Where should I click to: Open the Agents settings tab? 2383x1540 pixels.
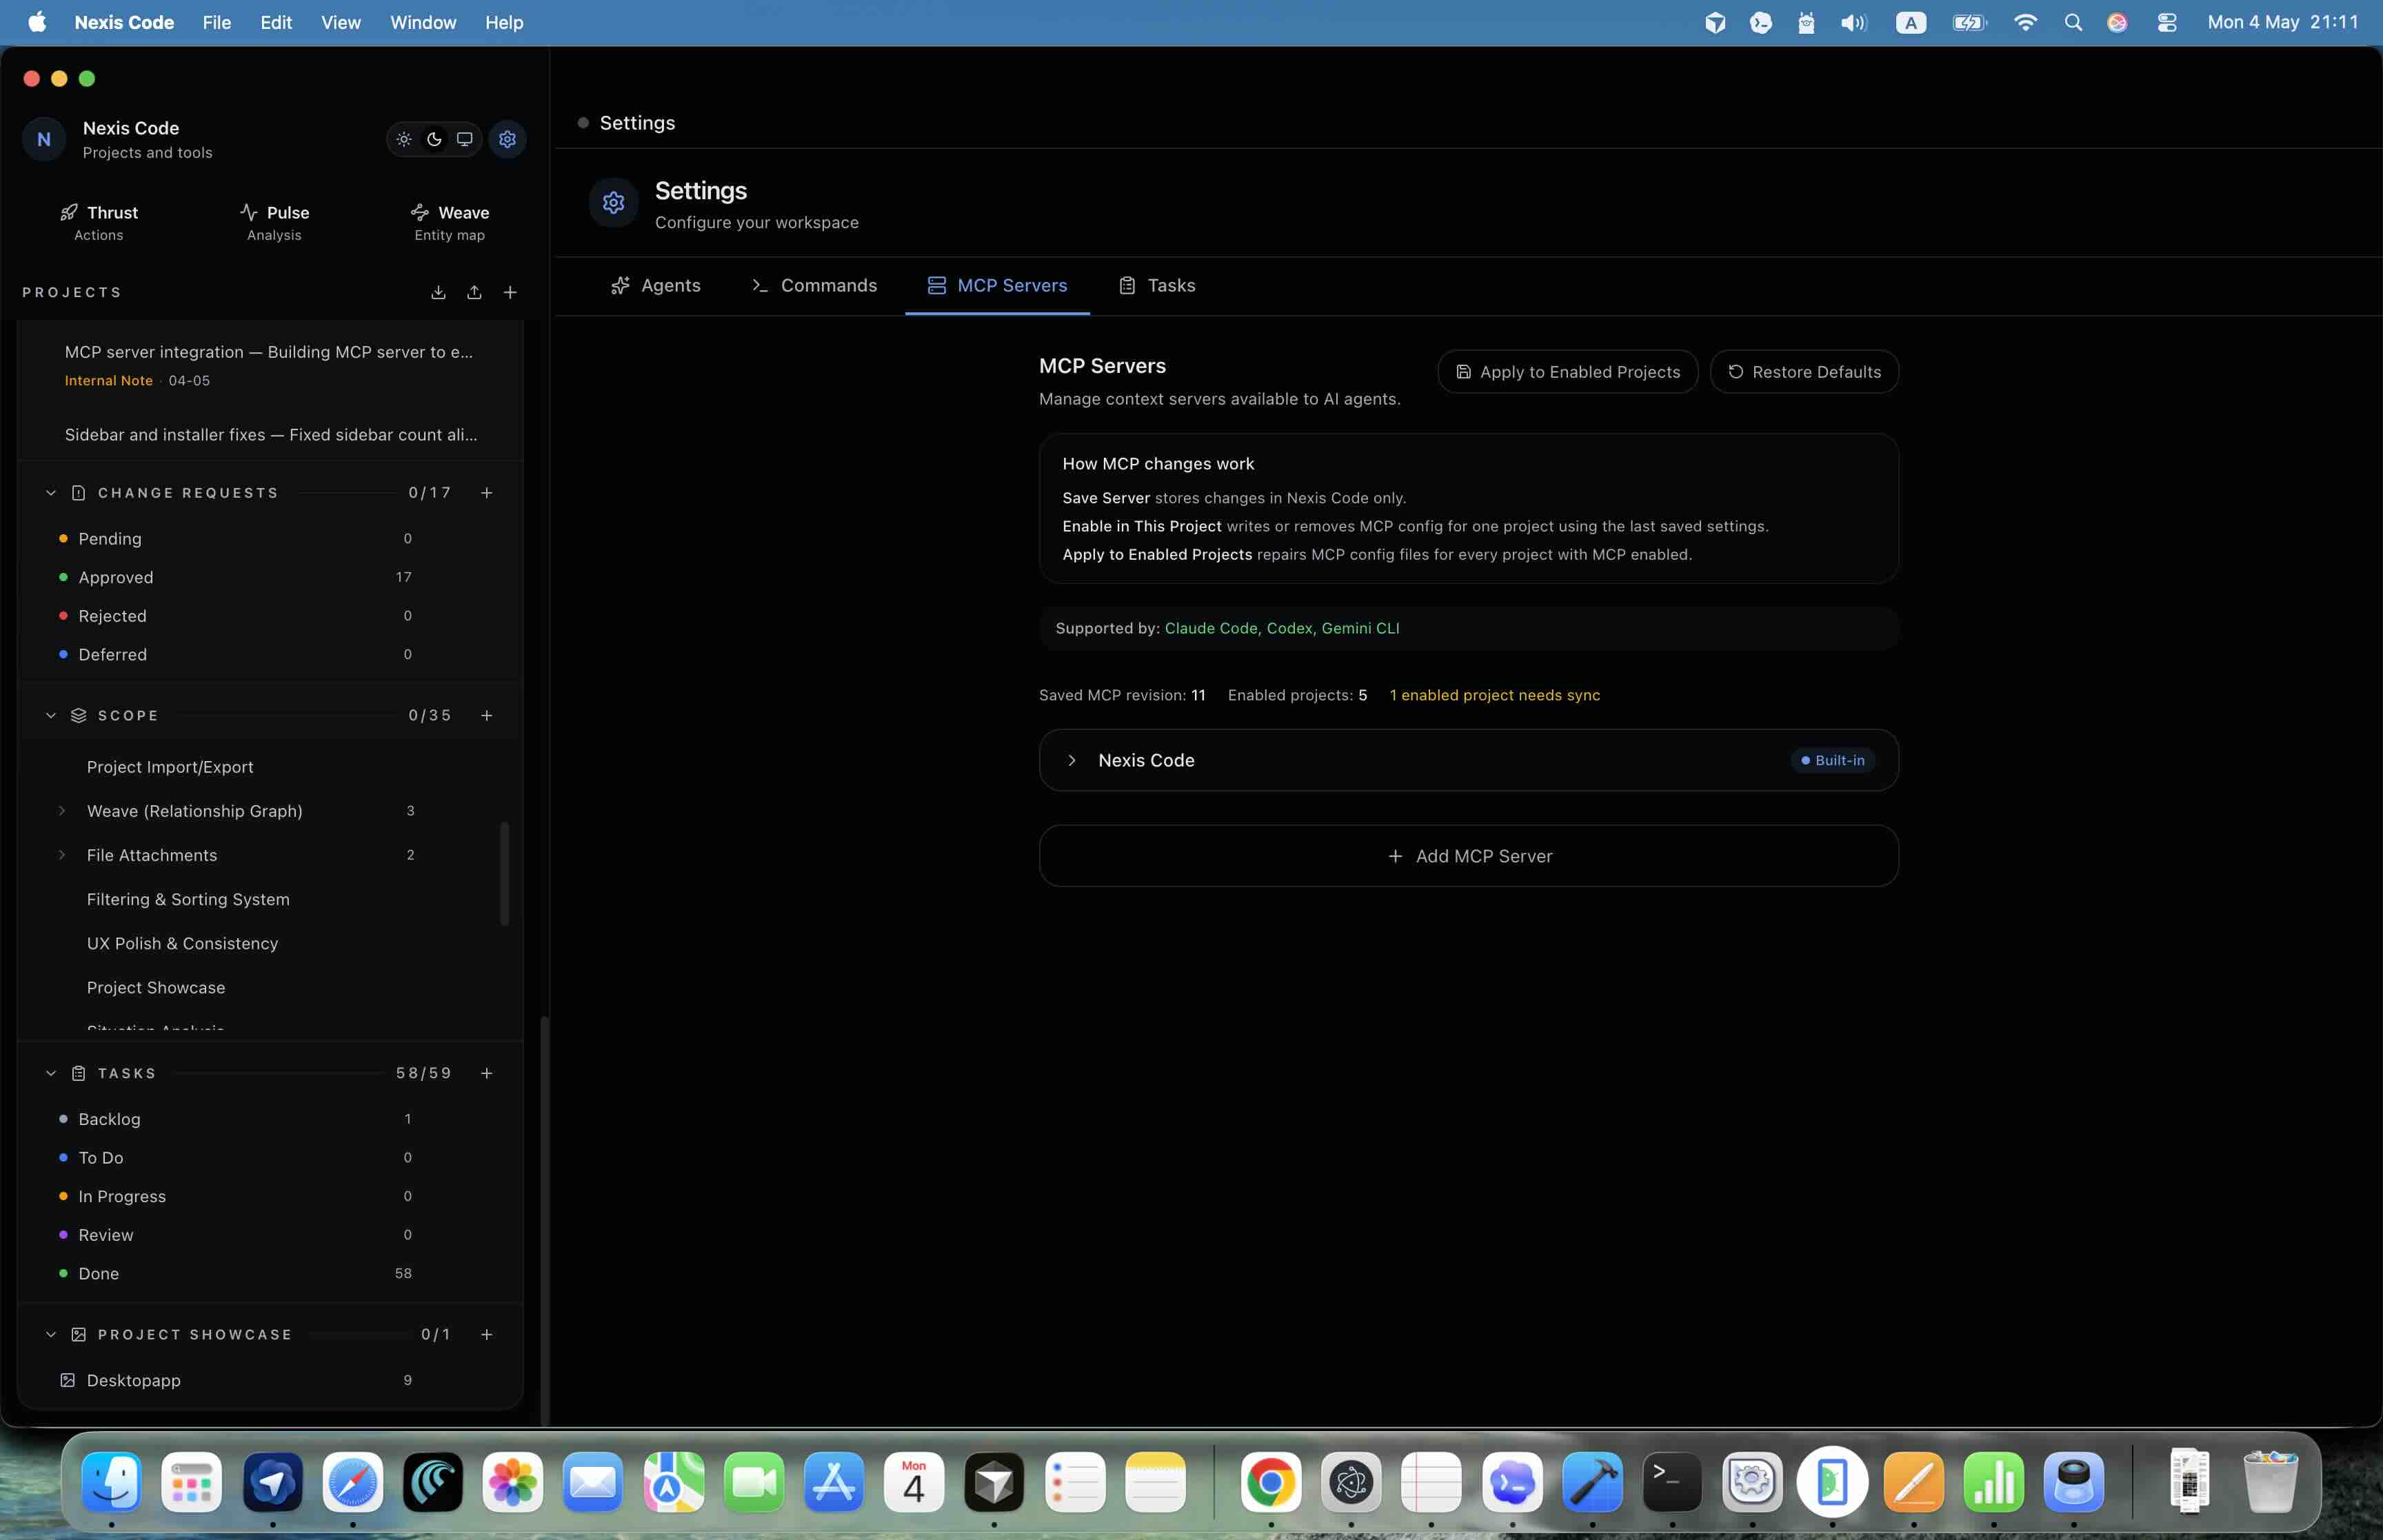(x=656, y=286)
